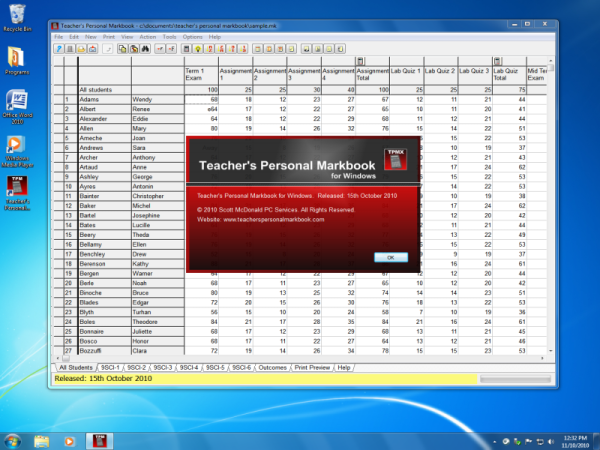Switch to the Outcomes tab
Image resolution: width=600 pixels, height=450 pixels.
[272, 367]
